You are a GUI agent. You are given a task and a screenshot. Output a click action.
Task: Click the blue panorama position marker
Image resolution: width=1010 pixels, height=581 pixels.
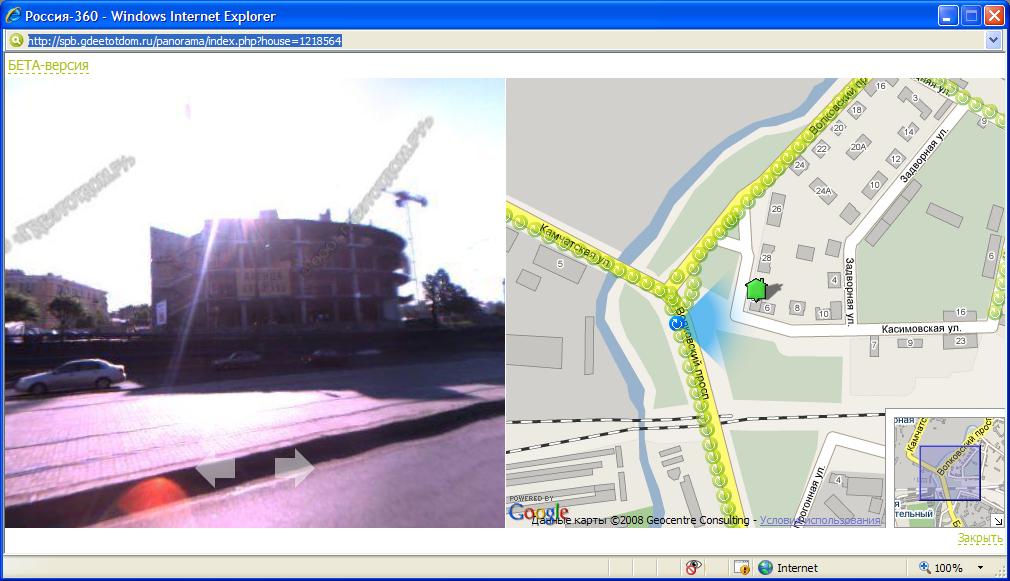pyautogui.click(x=679, y=323)
